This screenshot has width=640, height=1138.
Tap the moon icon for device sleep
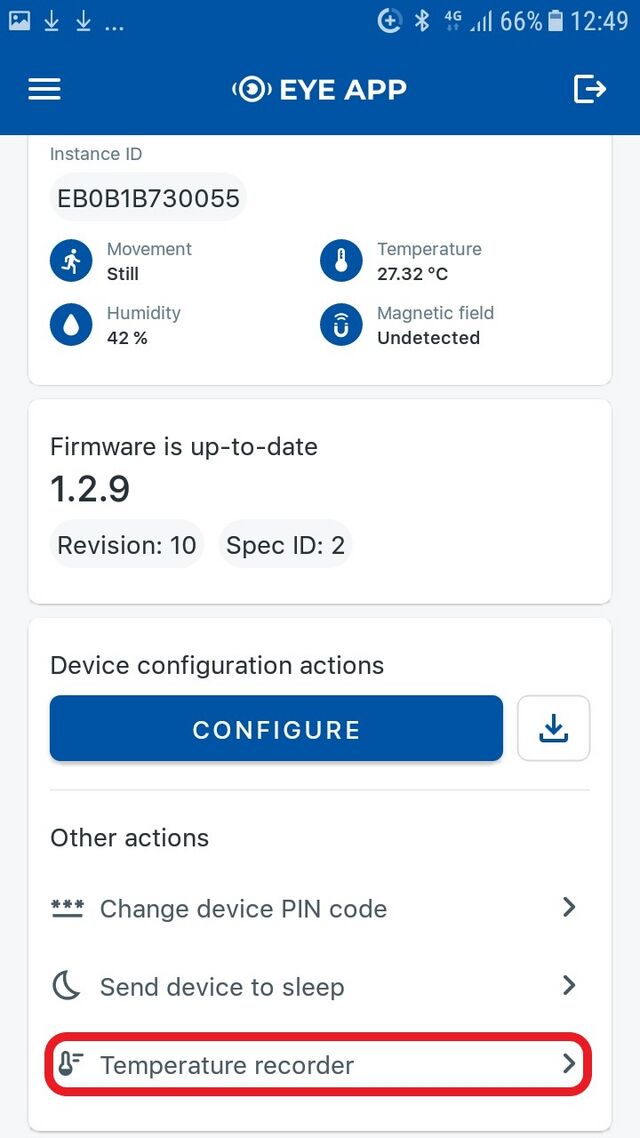65,985
